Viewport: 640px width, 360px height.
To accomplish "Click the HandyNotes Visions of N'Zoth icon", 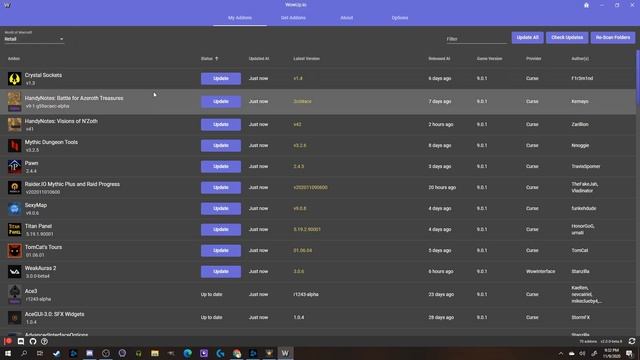I will tap(14, 124).
